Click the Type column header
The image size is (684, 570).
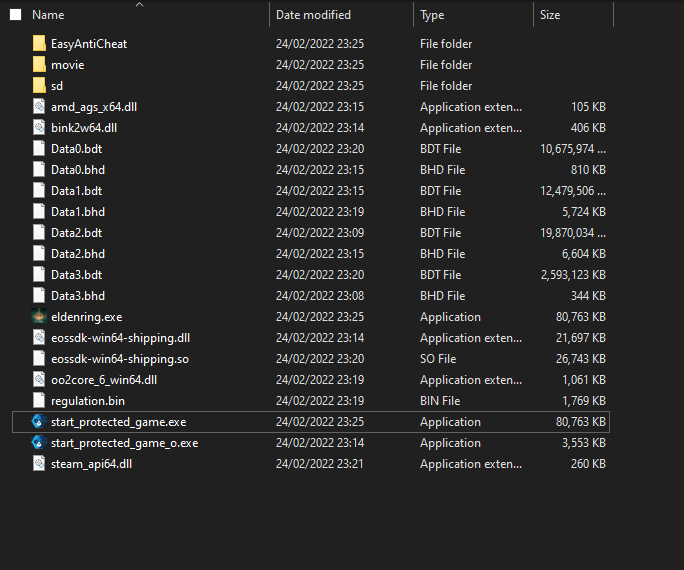432,15
